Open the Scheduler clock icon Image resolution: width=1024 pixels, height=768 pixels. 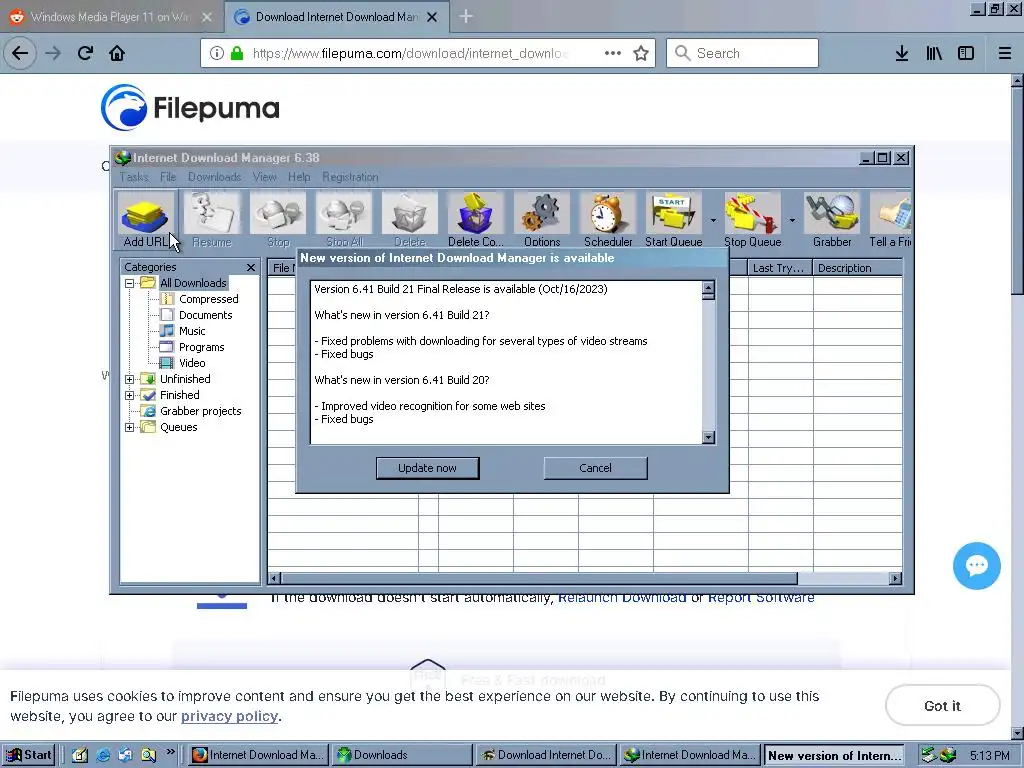click(608, 220)
